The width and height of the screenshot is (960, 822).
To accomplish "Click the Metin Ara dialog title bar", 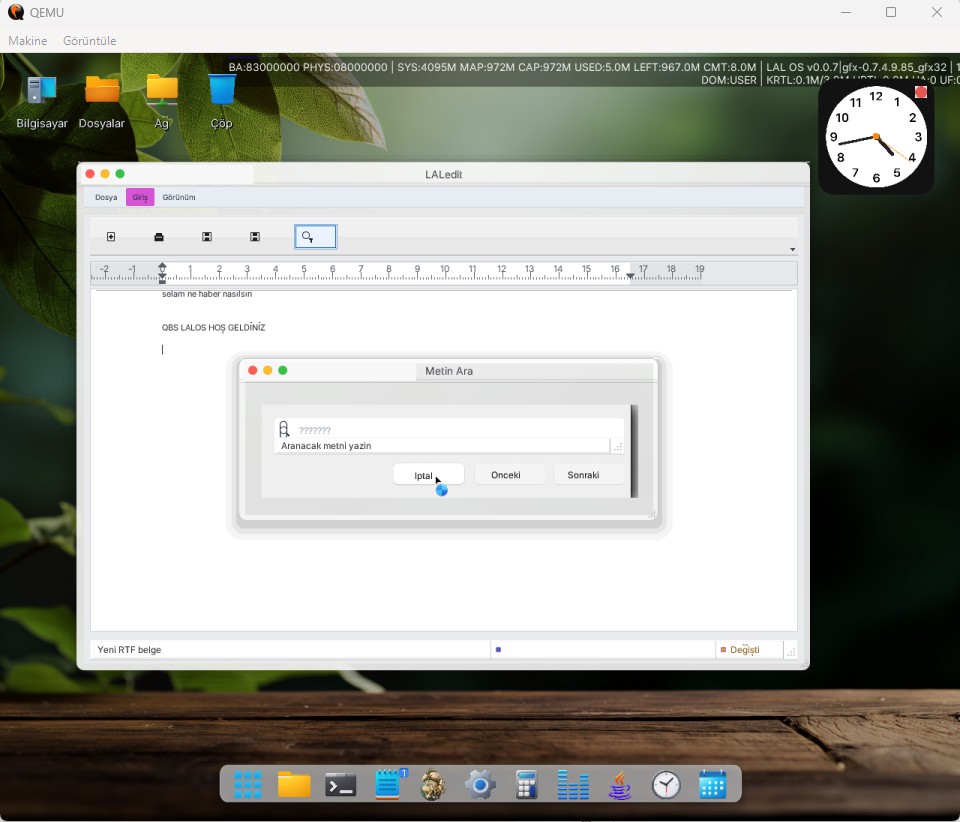I will [449, 371].
